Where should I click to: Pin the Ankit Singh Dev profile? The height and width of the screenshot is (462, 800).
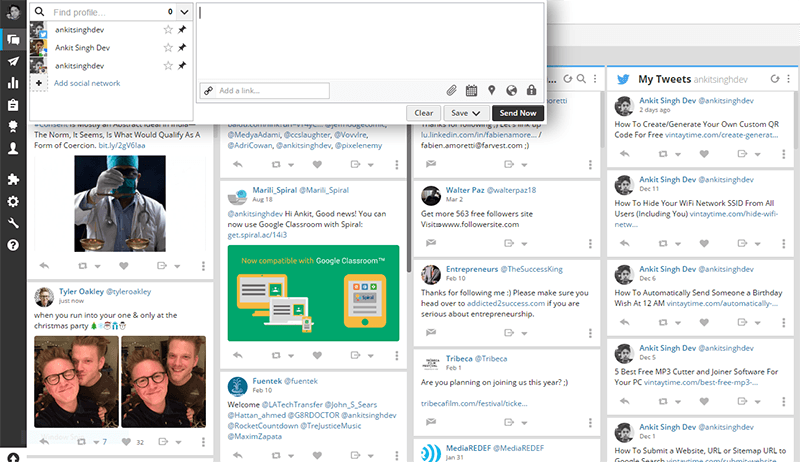coord(182,47)
